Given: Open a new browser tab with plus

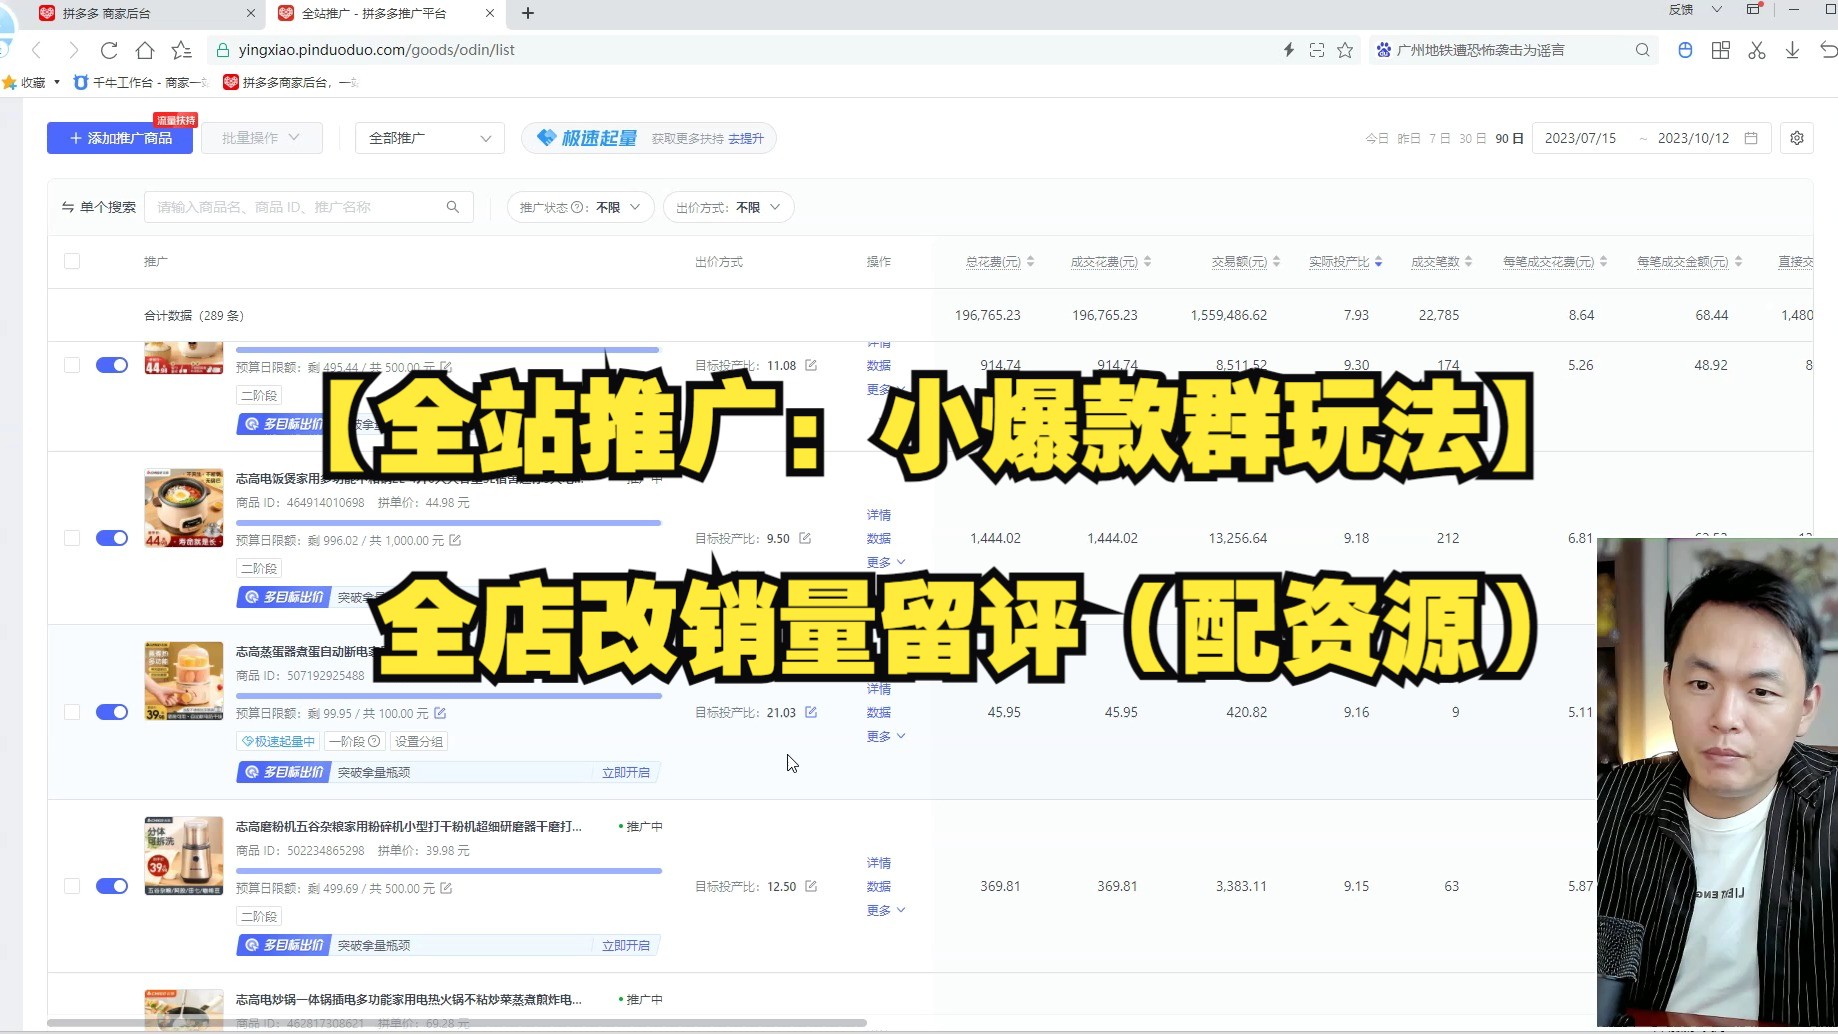Looking at the screenshot, I should pos(528,13).
